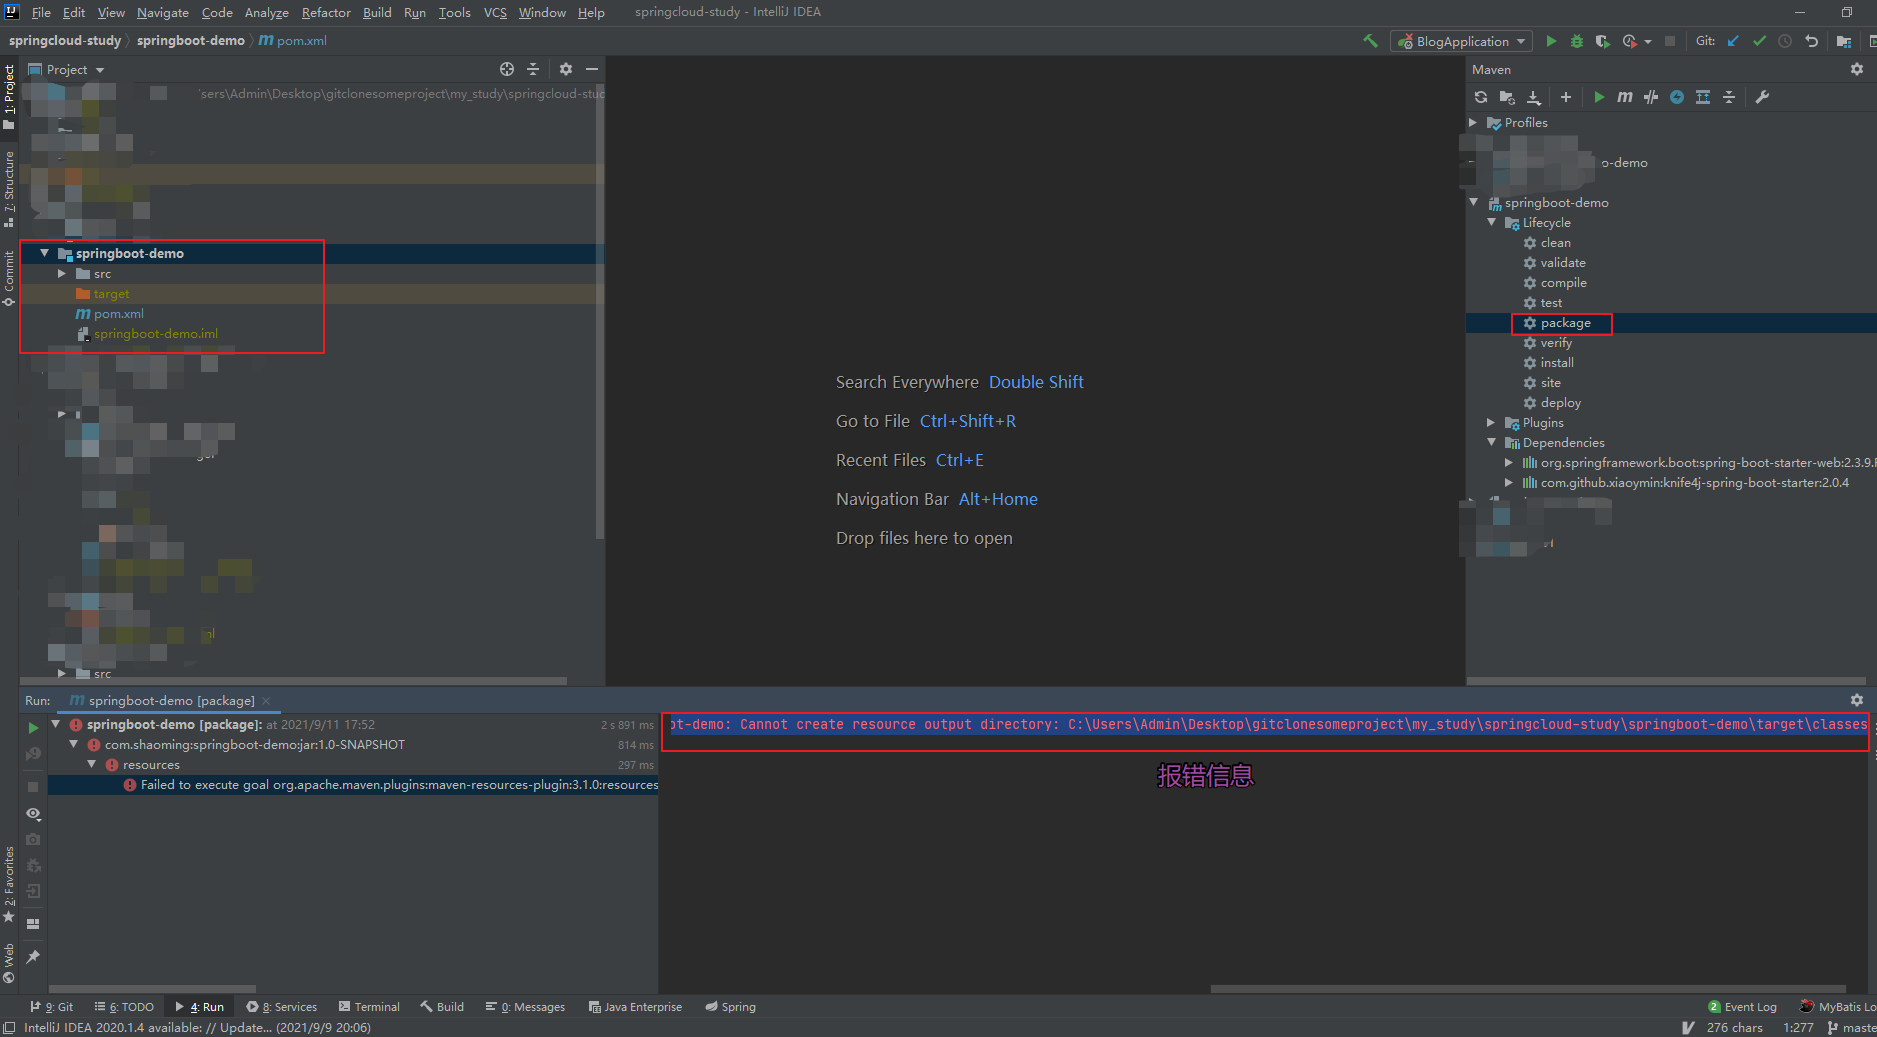
Task: Switch to the Terminal tool tab
Action: [369, 1007]
